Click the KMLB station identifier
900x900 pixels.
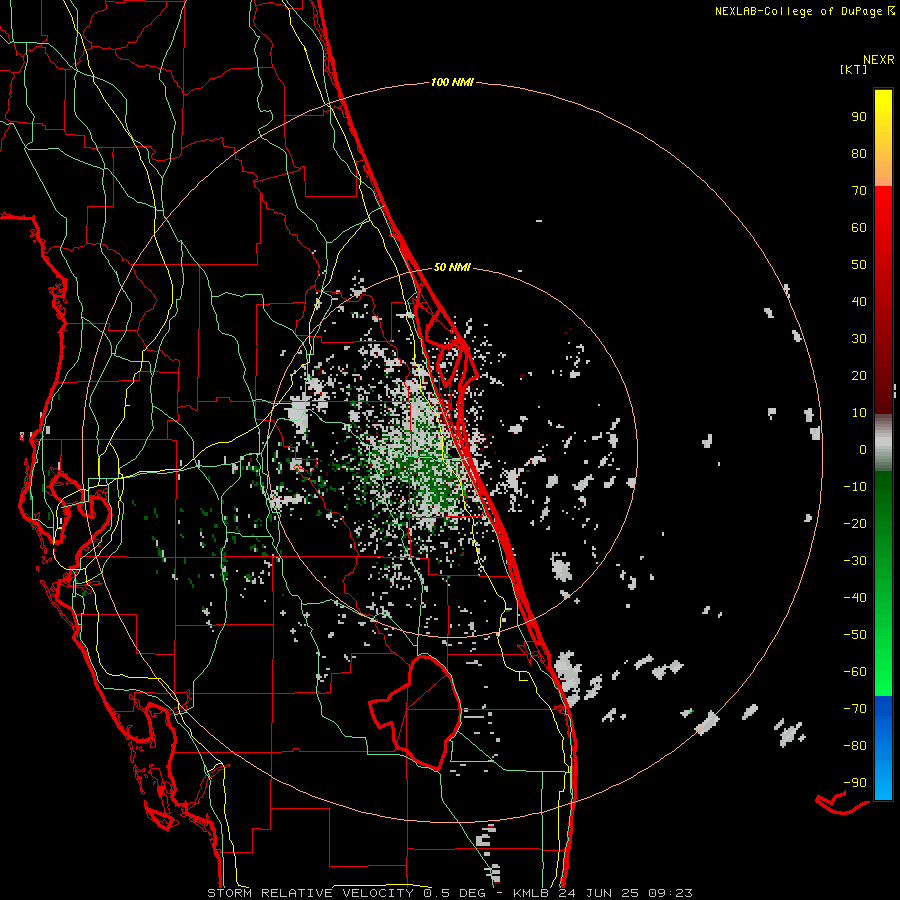531,893
